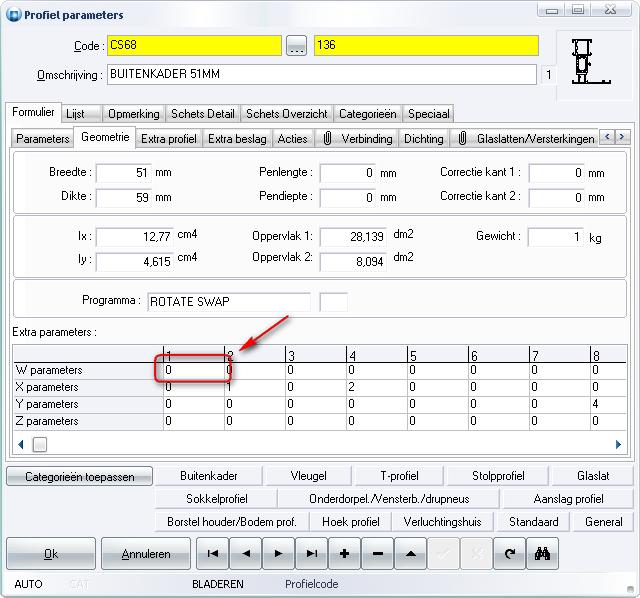Open search with binoculars icon
Screen dimensions: 640x598
click(x=542, y=554)
